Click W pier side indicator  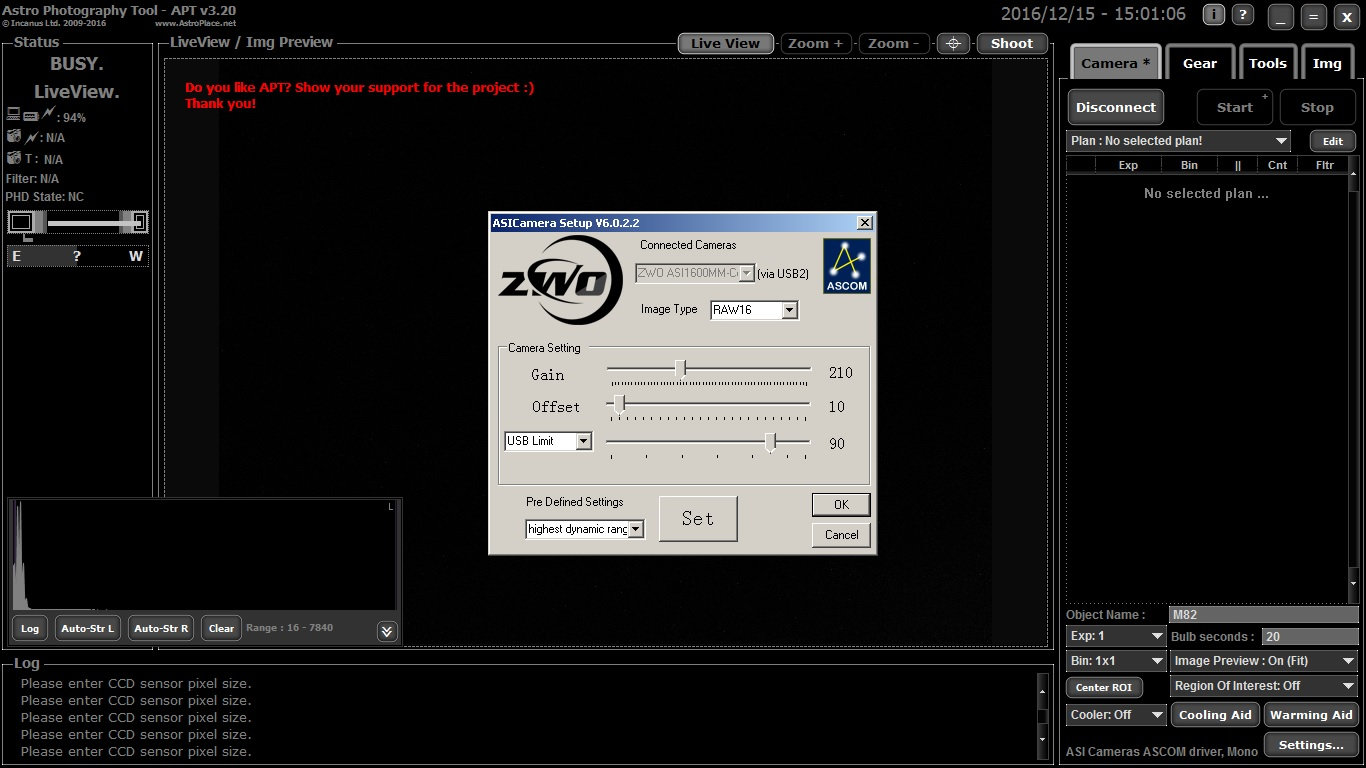(x=136, y=256)
